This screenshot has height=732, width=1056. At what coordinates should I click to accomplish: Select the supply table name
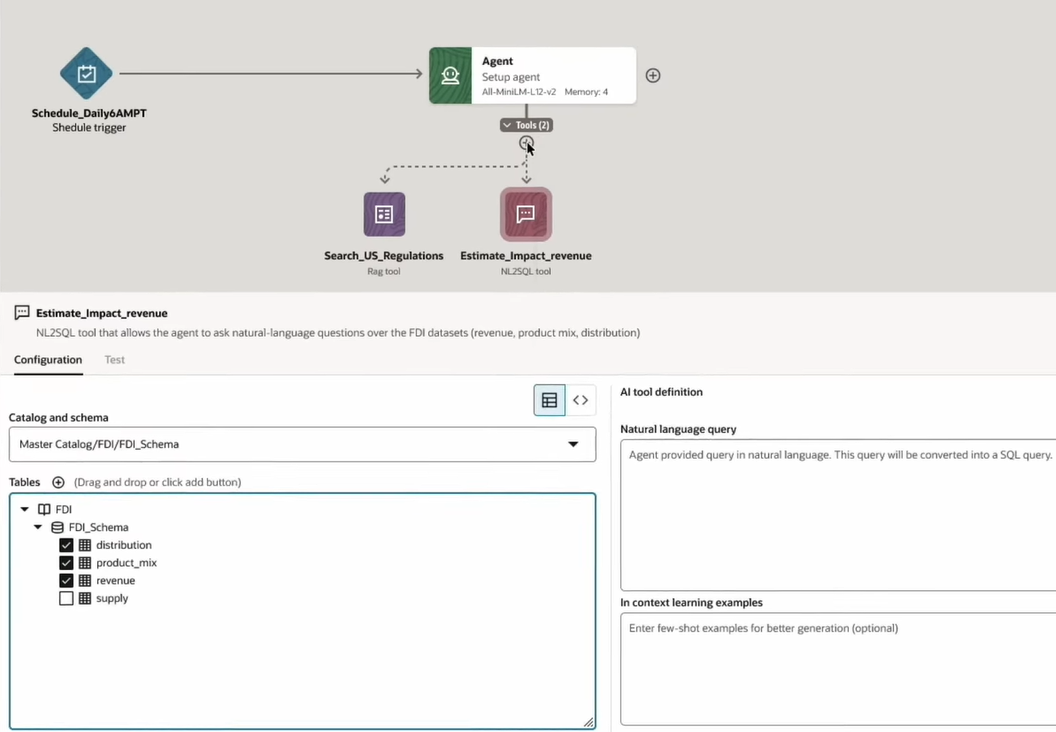click(x=112, y=598)
